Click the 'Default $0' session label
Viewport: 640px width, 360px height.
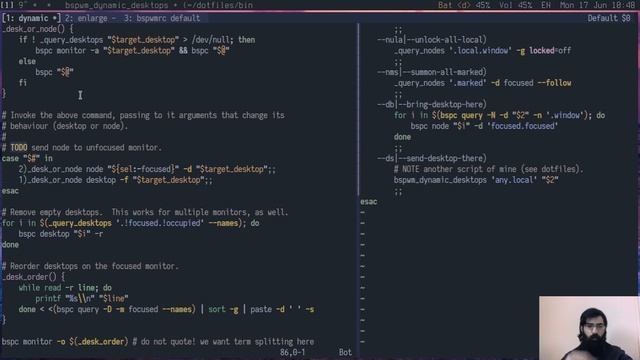coord(609,18)
